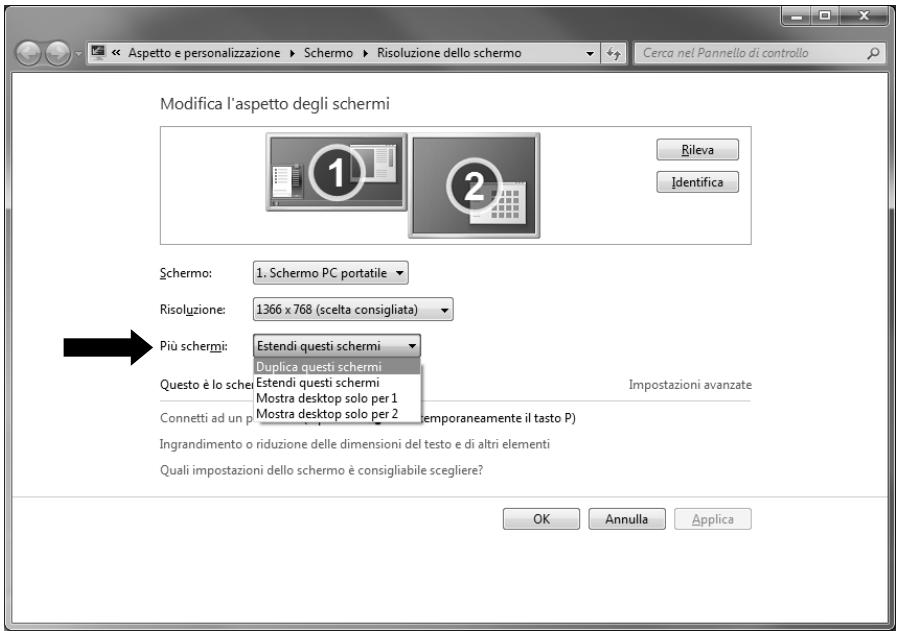Image resolution: width=901 pixels, height=631 pixels.
Task: Choose 'Duplica questi schermi' option
Action: (x=337, y=367)
